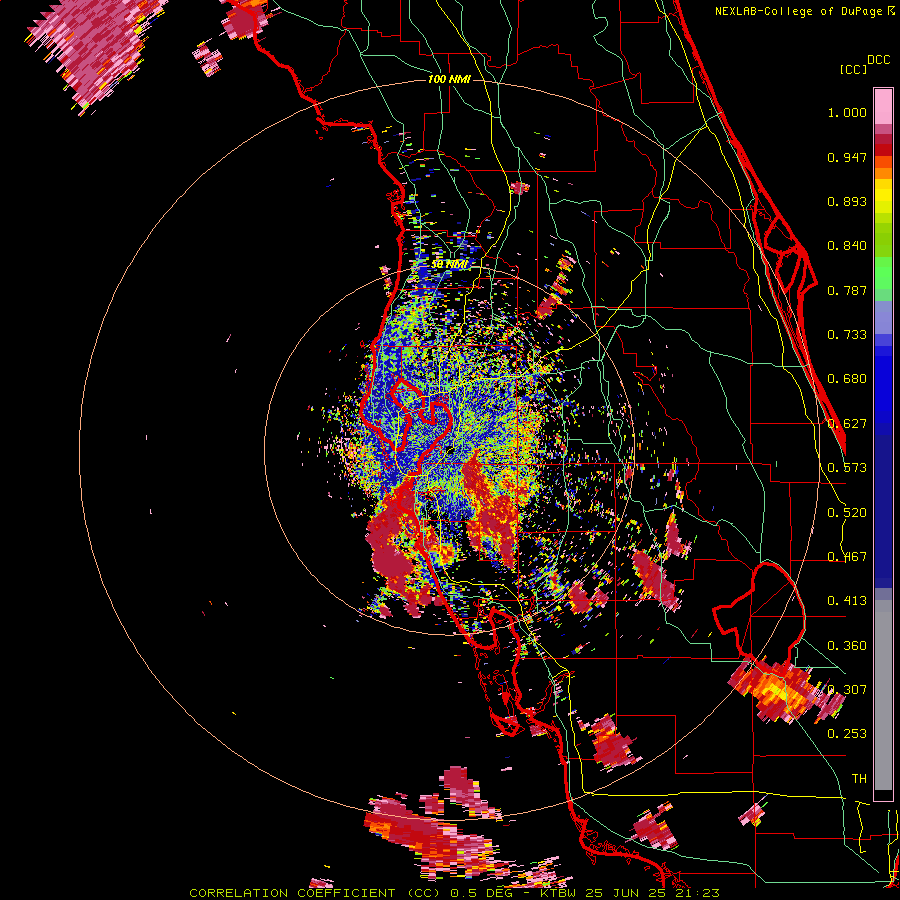
Task: Select the 0.520 scale value
Action: point(847,513)
